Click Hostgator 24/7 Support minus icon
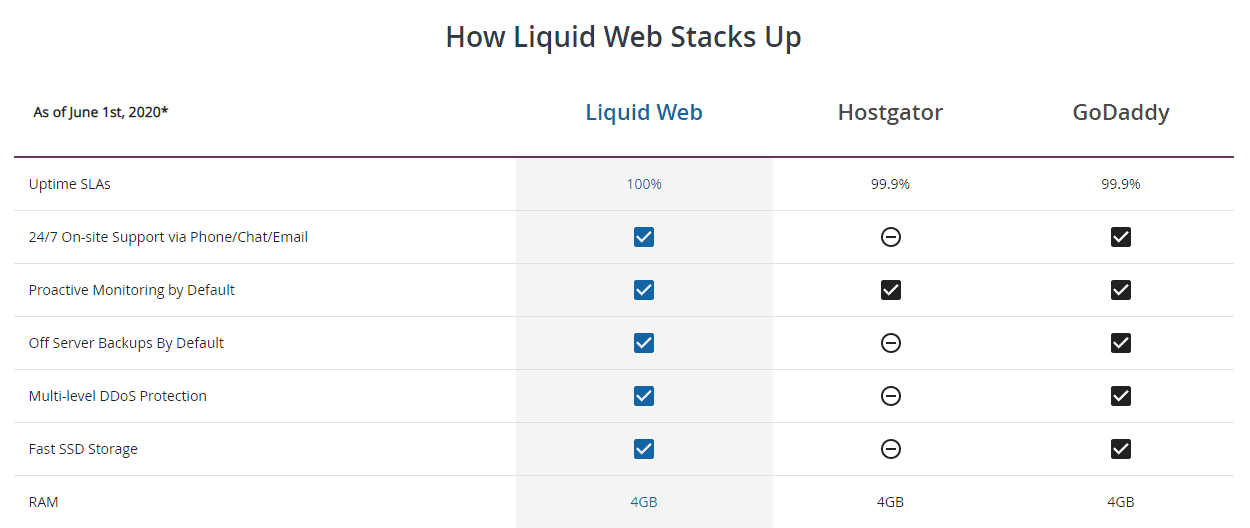Viewport: 1250px width, 528px height. tap(891, 237)
